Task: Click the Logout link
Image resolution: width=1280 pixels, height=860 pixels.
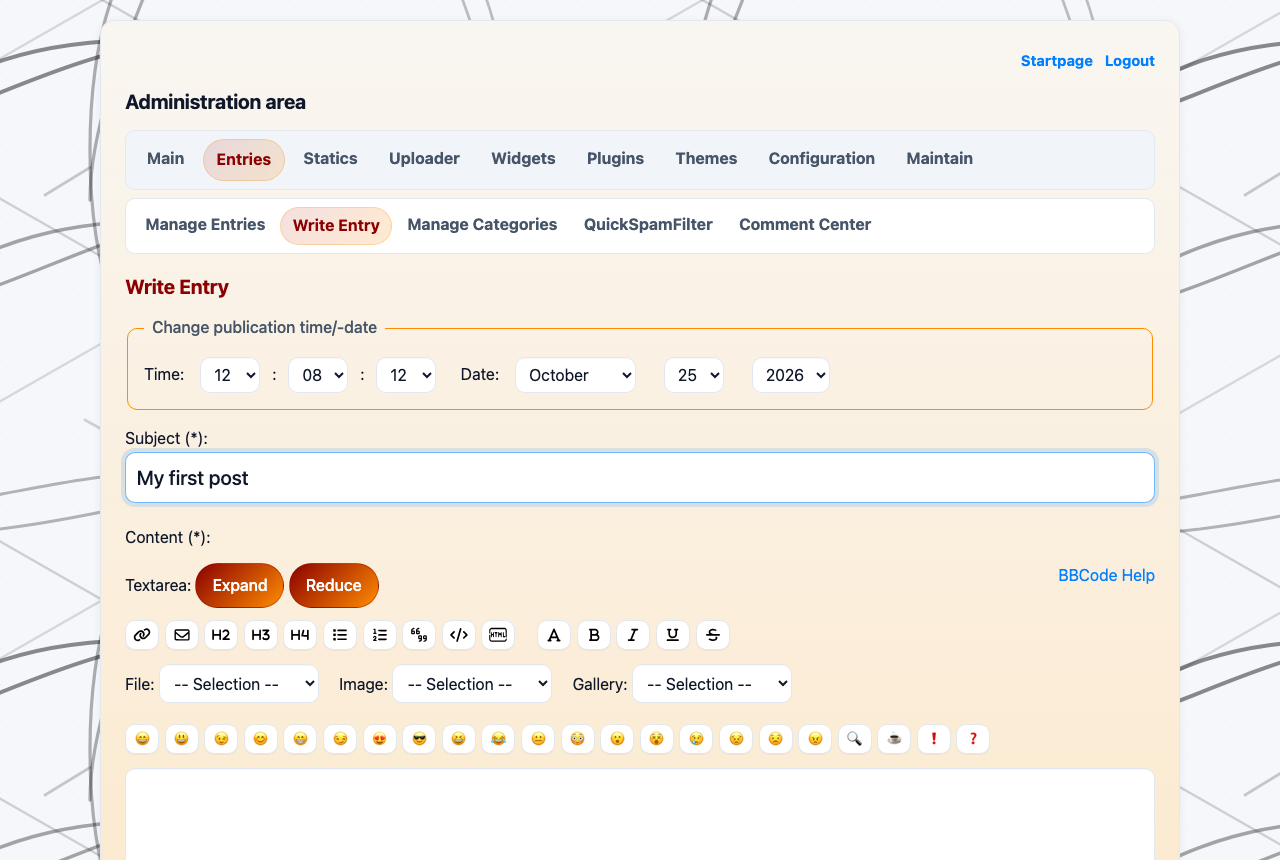Action: click(x=1130, y=61)
